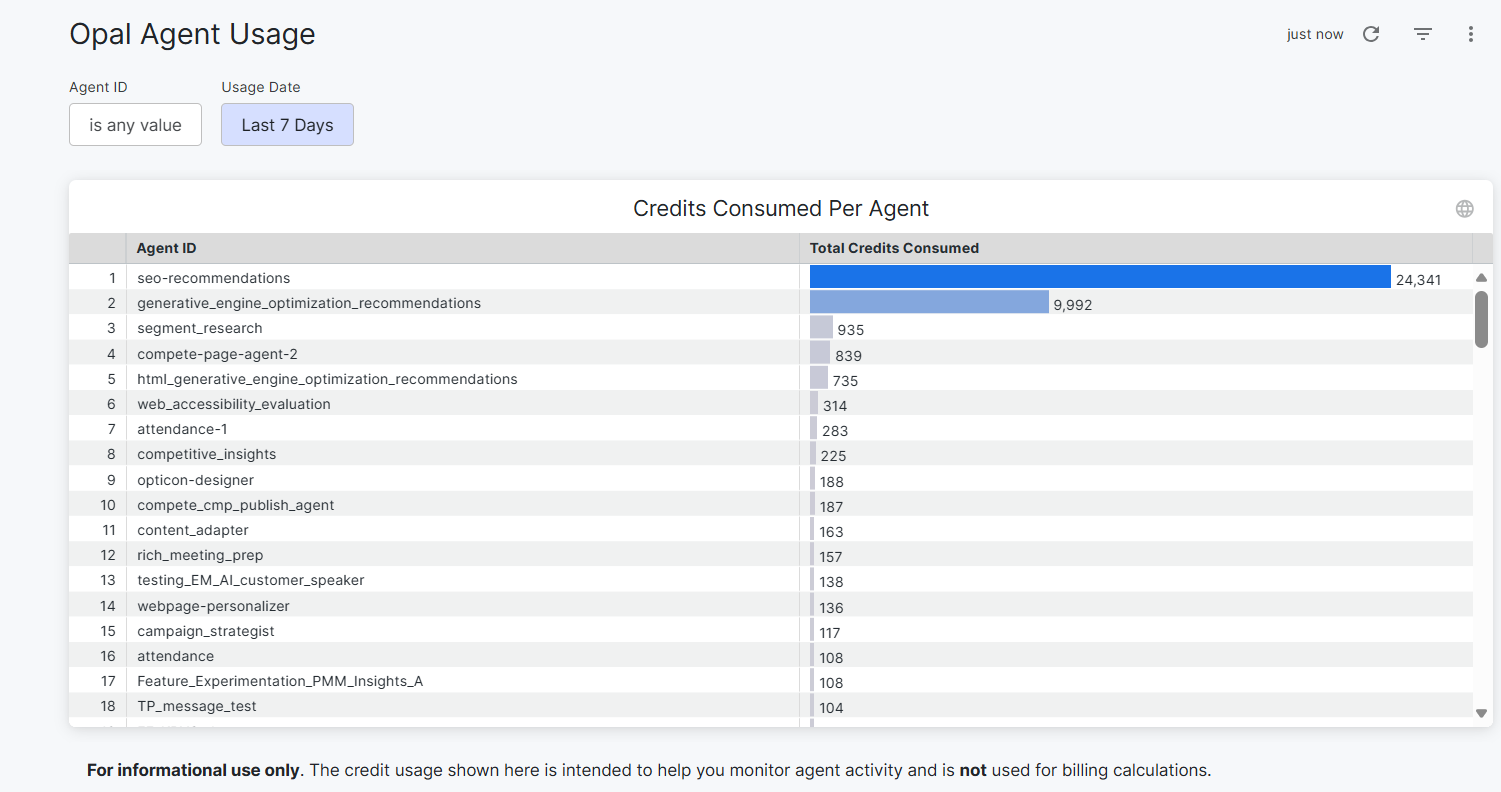Open the three-dot dashboard actions menu
Viewport: 1501px width, 792px height.
1470,34
